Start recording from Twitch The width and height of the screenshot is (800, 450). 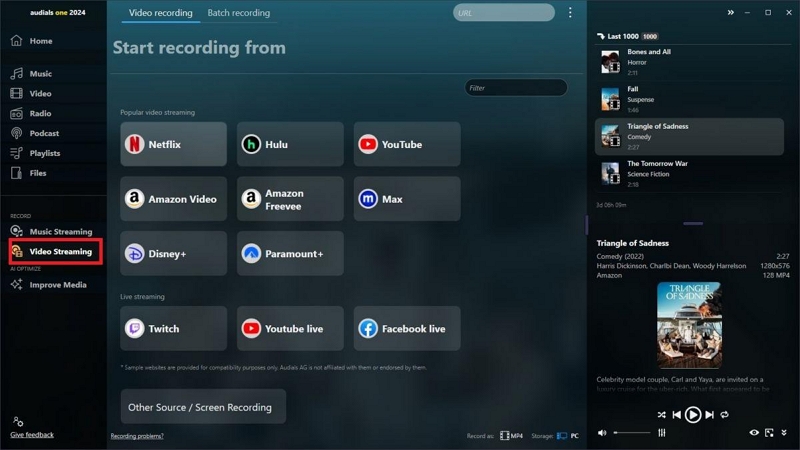pyautogui.click(x=173, y=329)
